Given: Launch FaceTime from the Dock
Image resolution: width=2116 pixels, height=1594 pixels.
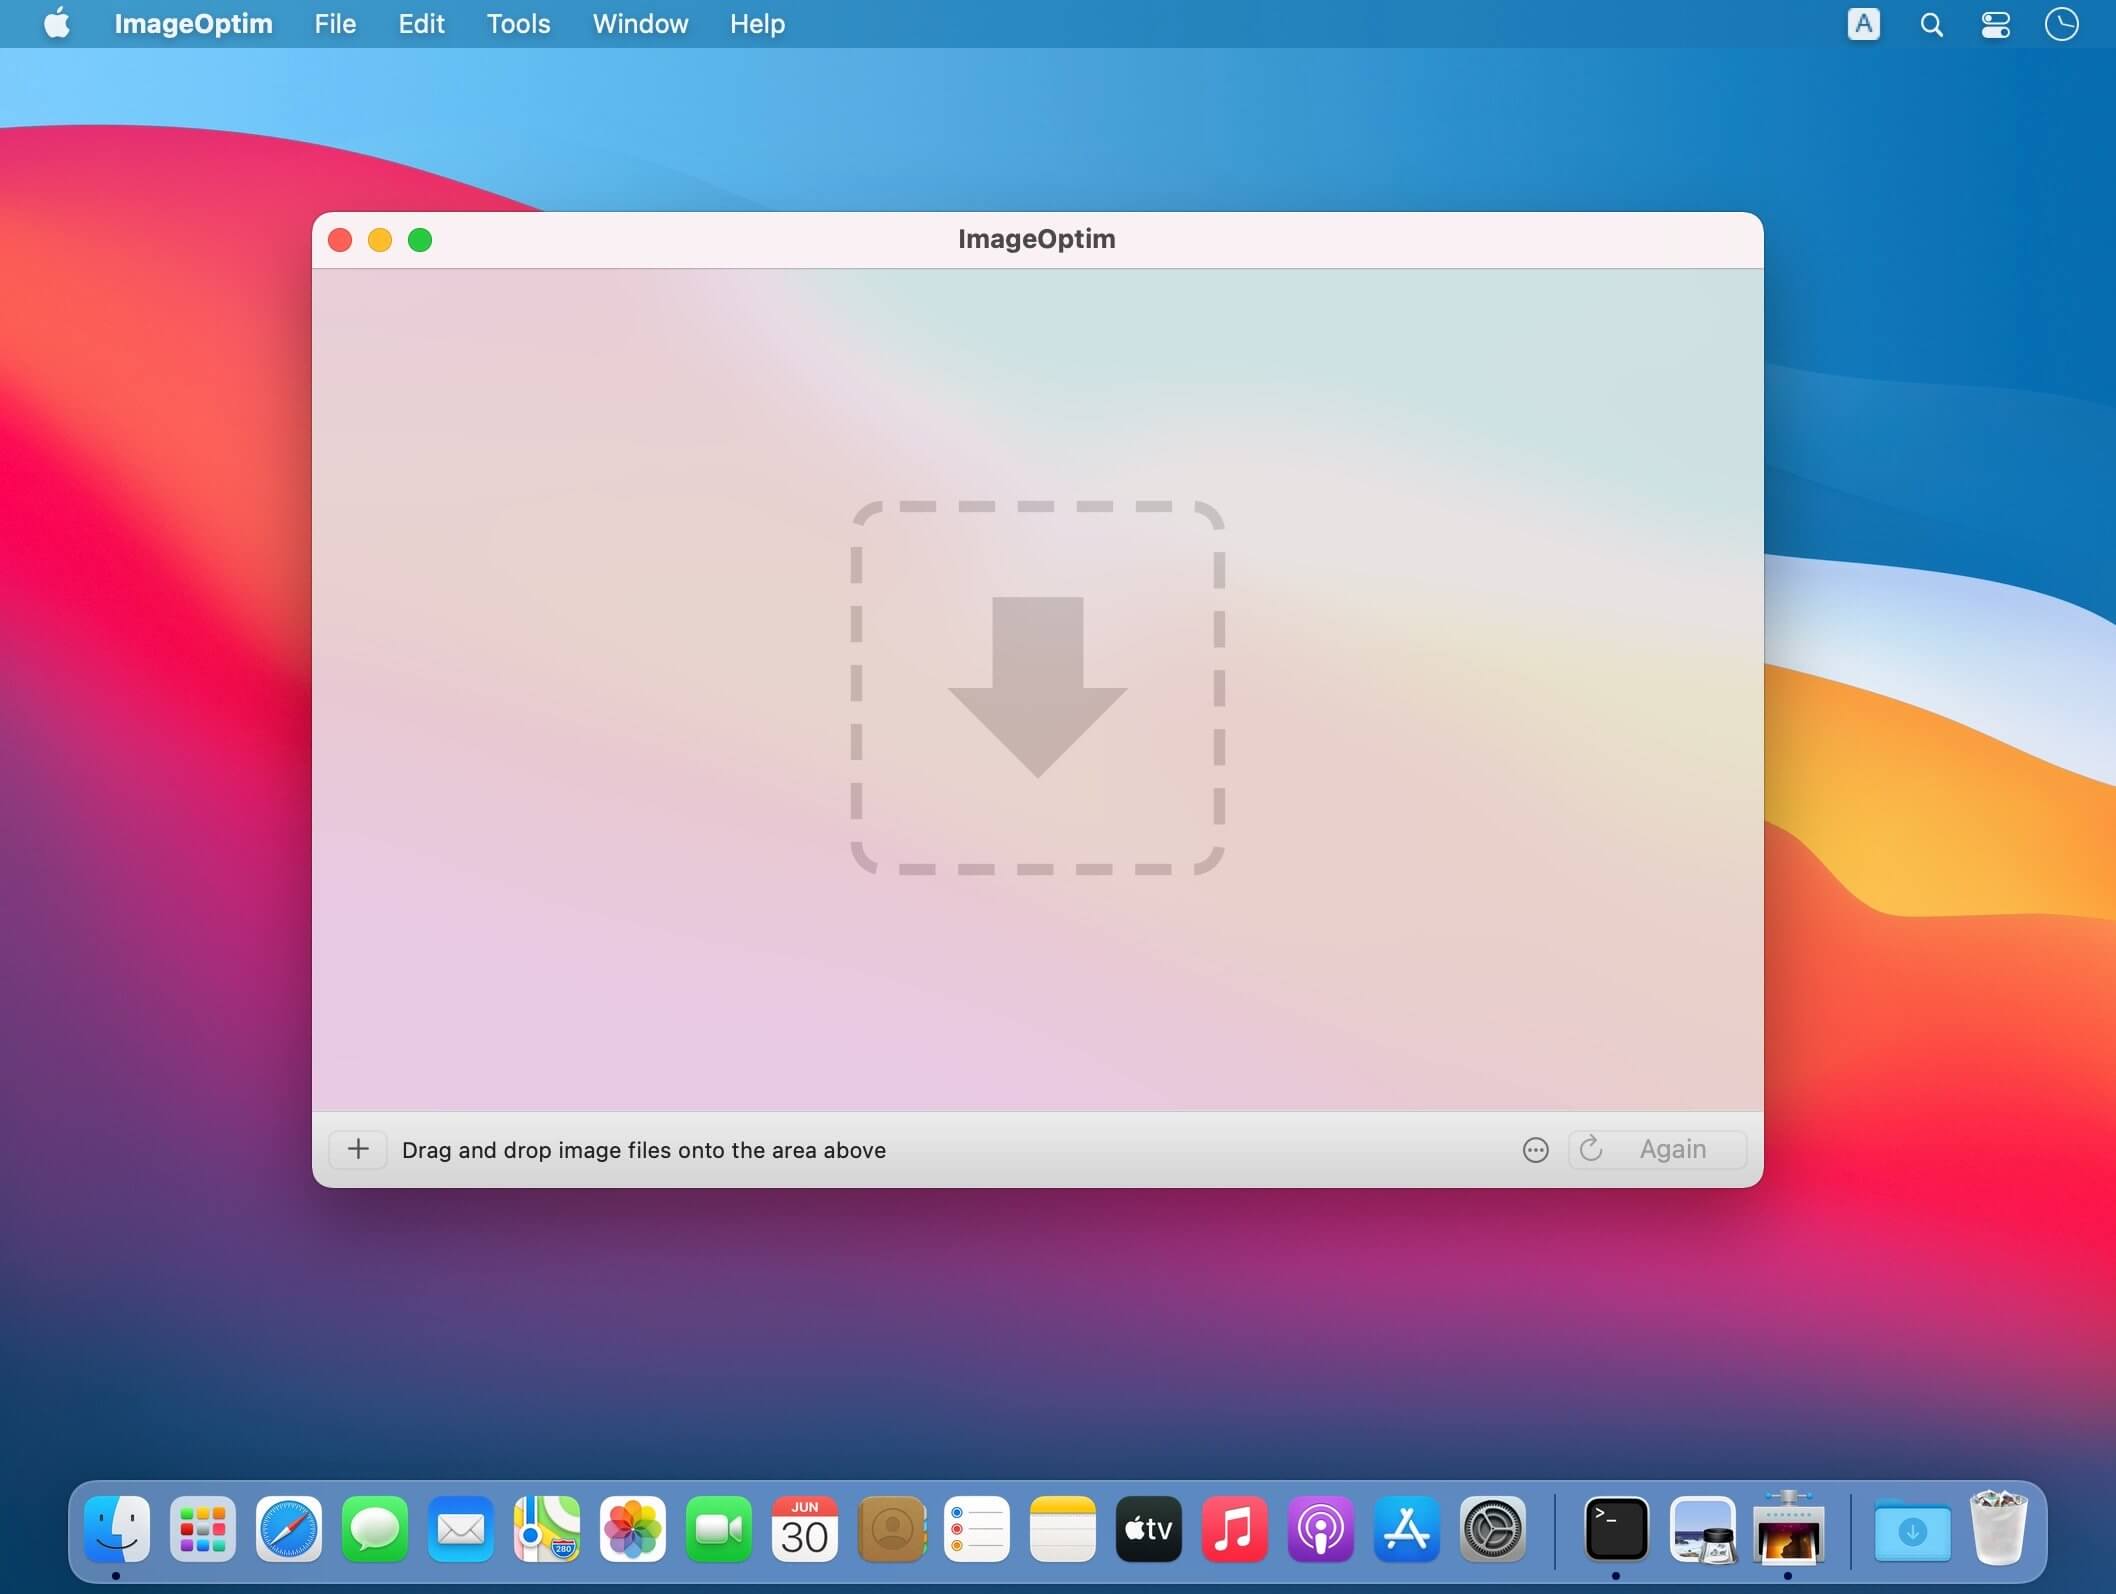Looking at the screenshot, I should (x=719, y=1529).
